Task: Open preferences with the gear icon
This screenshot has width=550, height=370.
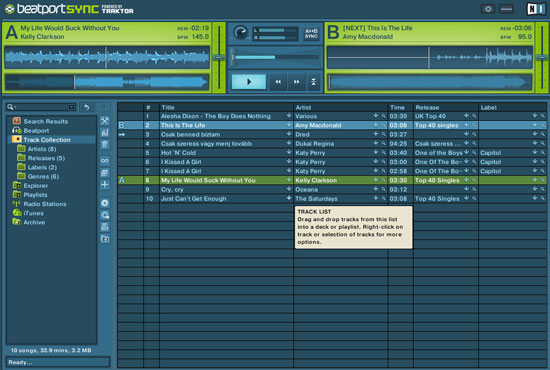Action: (x=488, y=9)
